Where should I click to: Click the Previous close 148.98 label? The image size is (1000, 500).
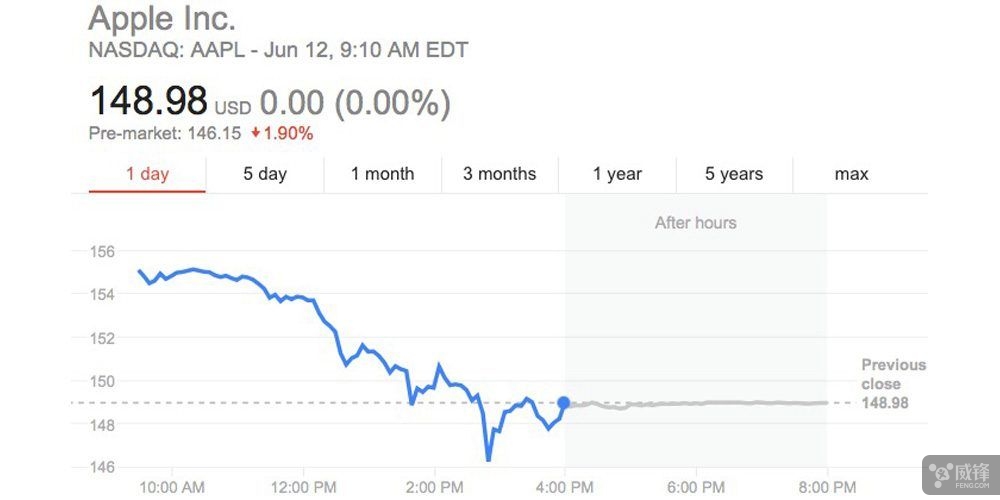pos(893,384)
